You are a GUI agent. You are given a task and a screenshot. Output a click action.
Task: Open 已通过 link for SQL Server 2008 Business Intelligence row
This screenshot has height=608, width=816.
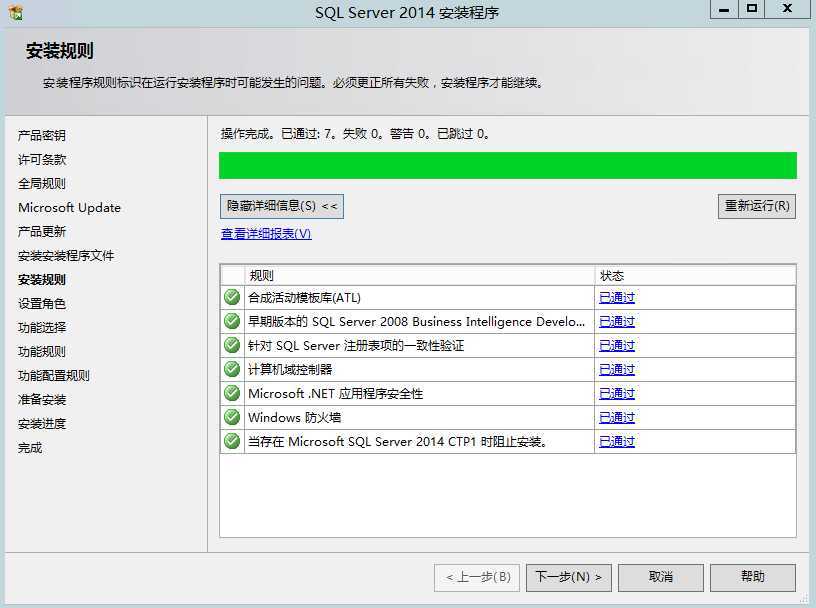click(x=617, y=322)
